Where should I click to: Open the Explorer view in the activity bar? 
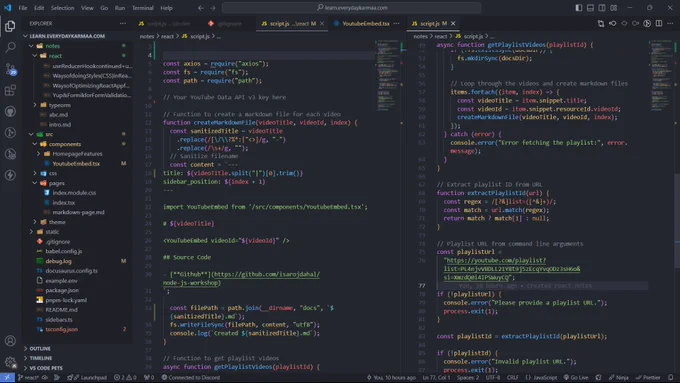point(10,26)
